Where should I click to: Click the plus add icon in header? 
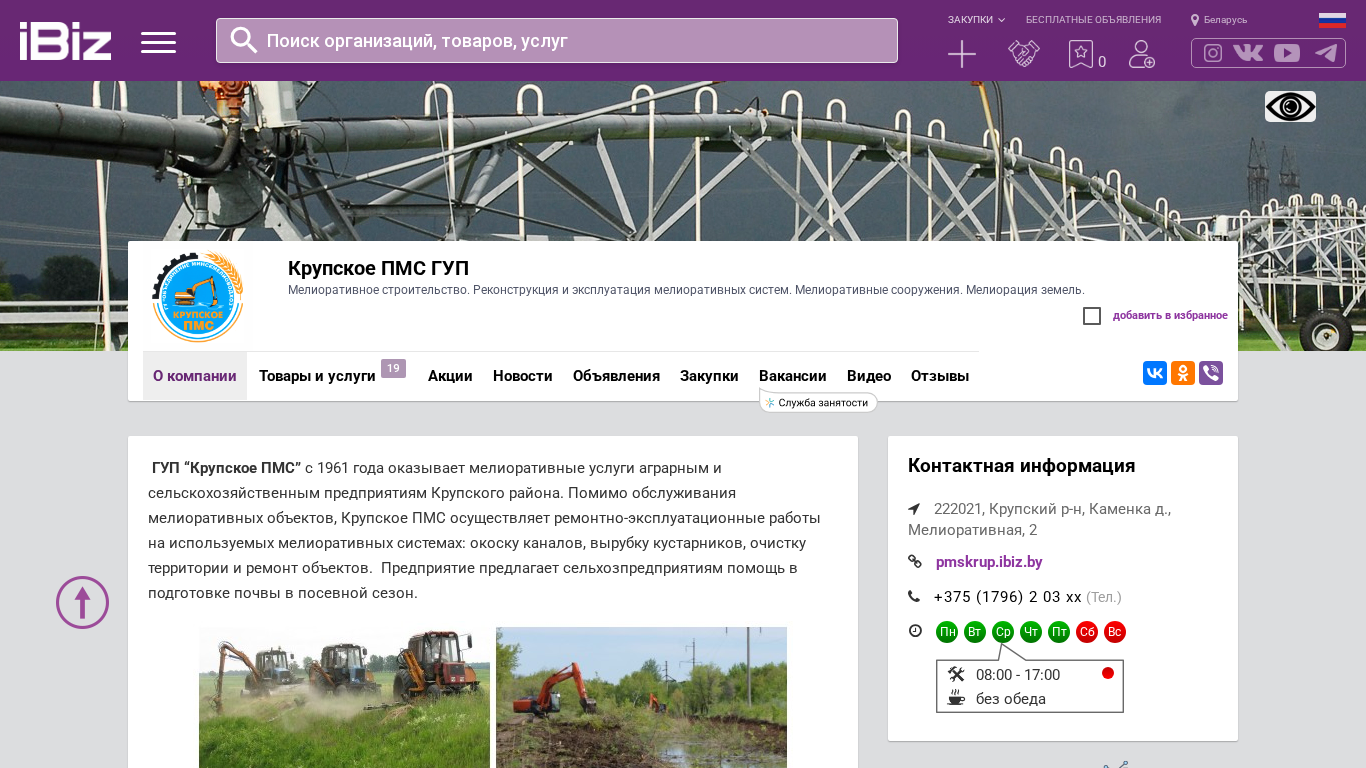point(962,54)
